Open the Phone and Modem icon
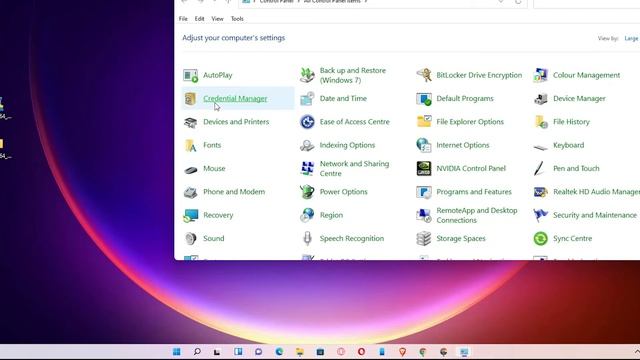This screenshot has width=640, height=360. tap(190, 192)
